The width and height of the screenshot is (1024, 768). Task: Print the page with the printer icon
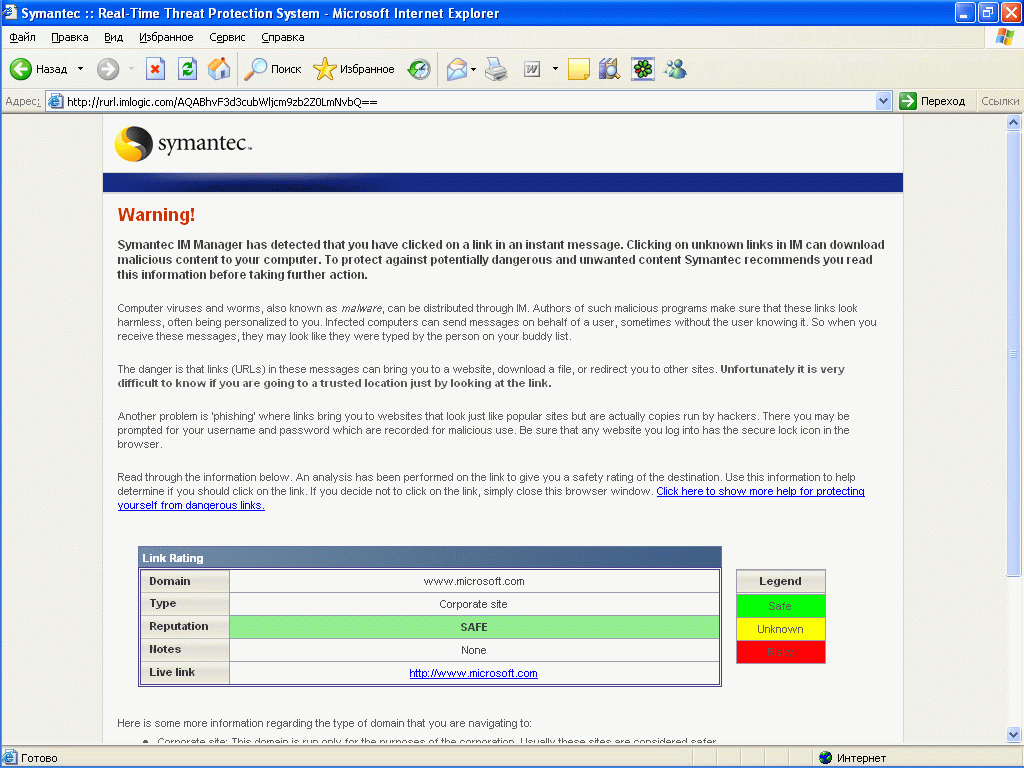(x=496, y=69)
